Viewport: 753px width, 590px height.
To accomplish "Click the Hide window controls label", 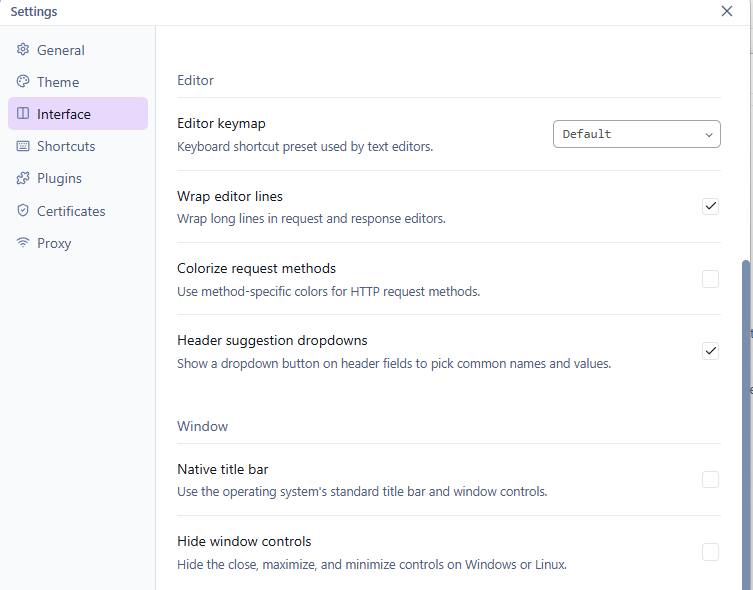I will click(244, 542).
